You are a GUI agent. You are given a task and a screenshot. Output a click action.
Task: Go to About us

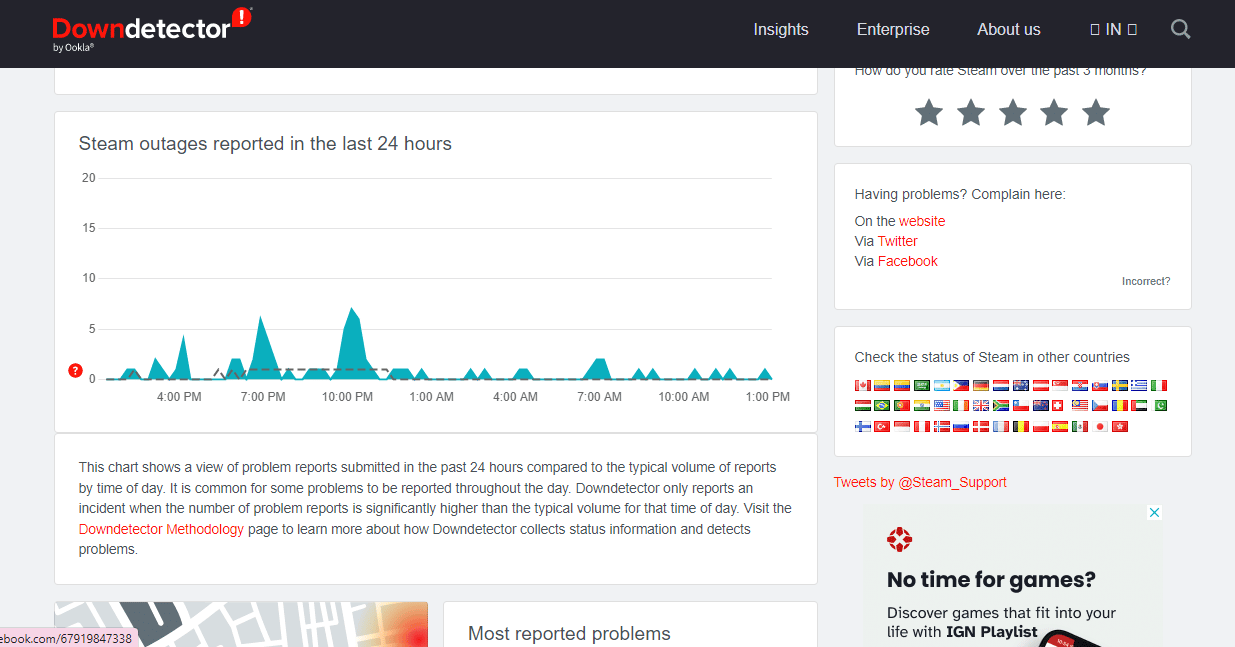point(1009,30)
